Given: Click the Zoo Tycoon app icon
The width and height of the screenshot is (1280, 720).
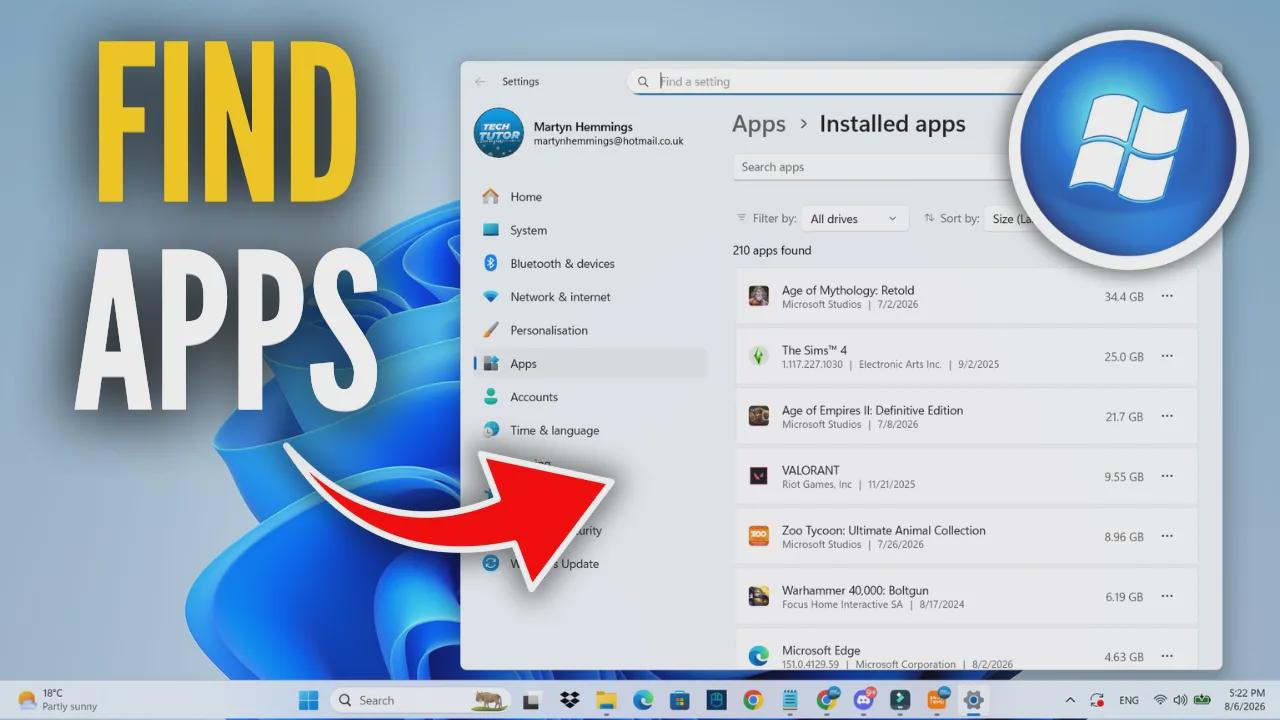Looking at the screenshot, I should (759, 536).
